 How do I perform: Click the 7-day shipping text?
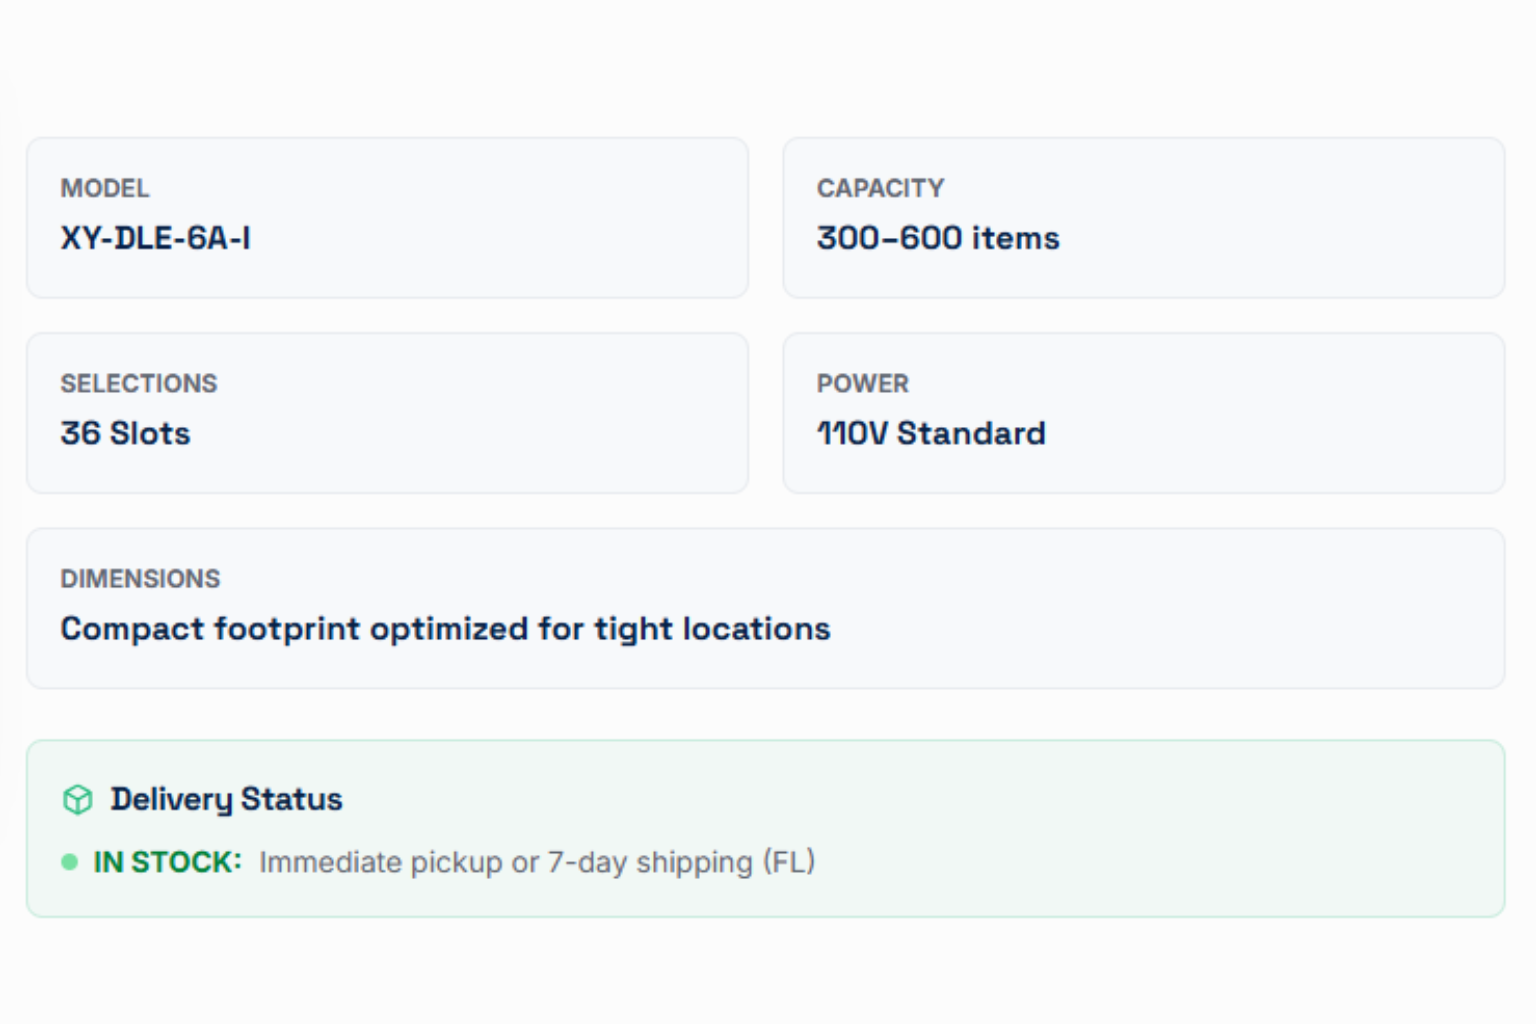(x=650, y=862)
